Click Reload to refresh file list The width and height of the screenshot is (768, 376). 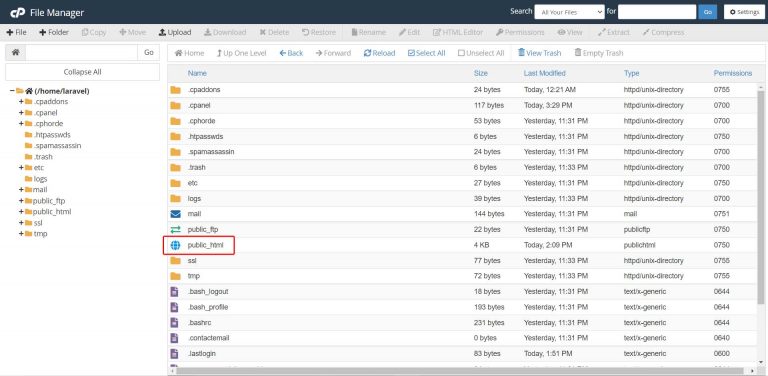click(x=380, y=53)
